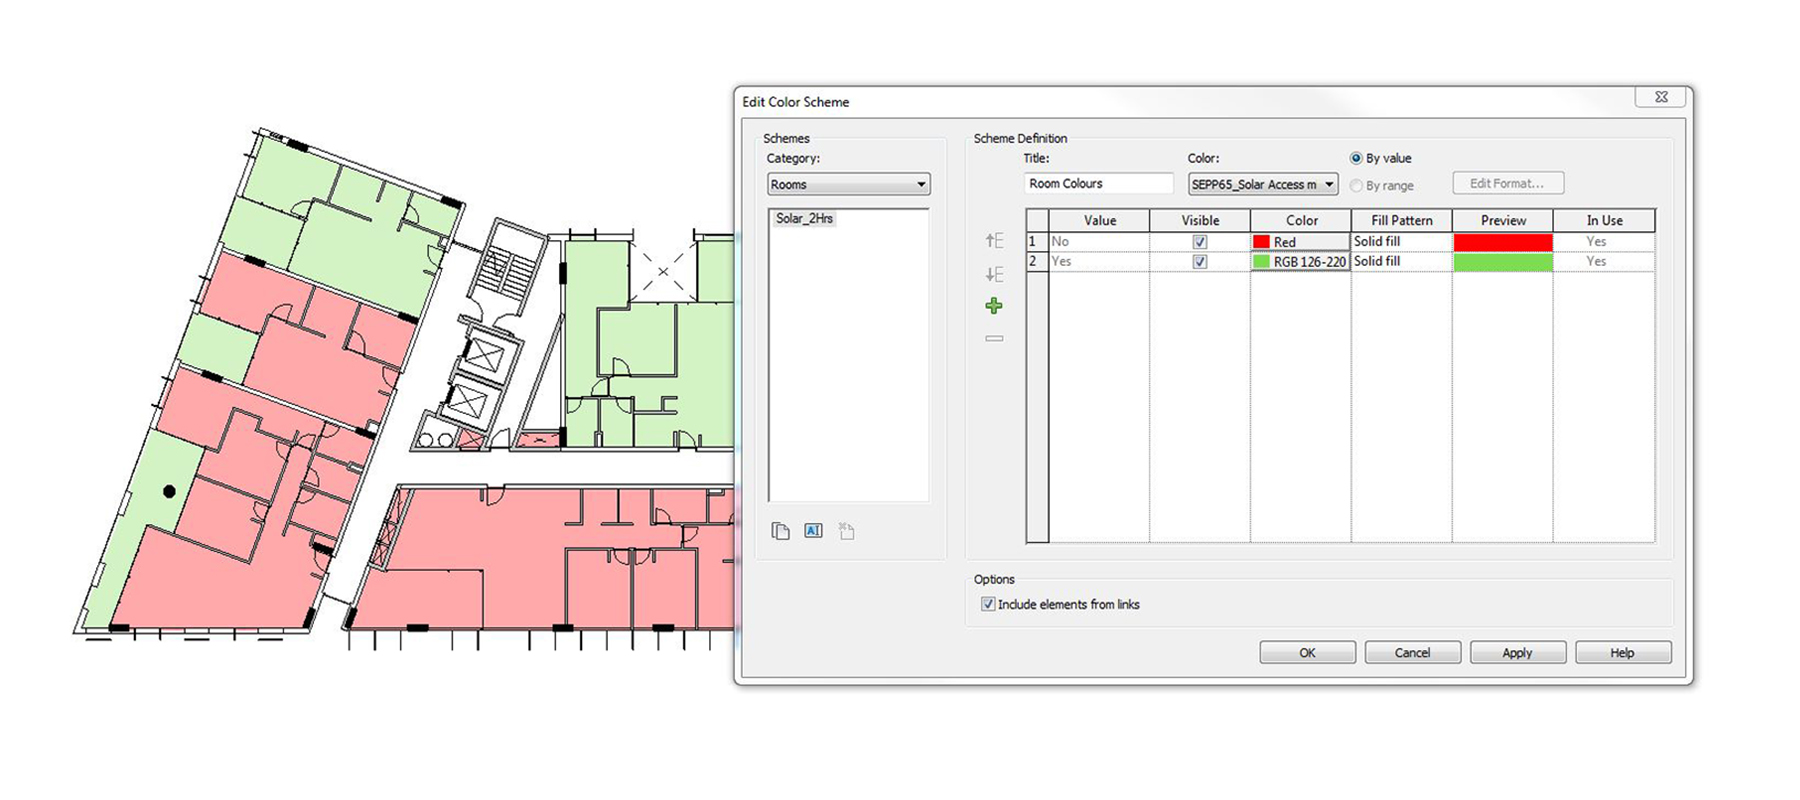Click the Preview column header
The image size is (1800, 800).
[x=1503, y=220]
